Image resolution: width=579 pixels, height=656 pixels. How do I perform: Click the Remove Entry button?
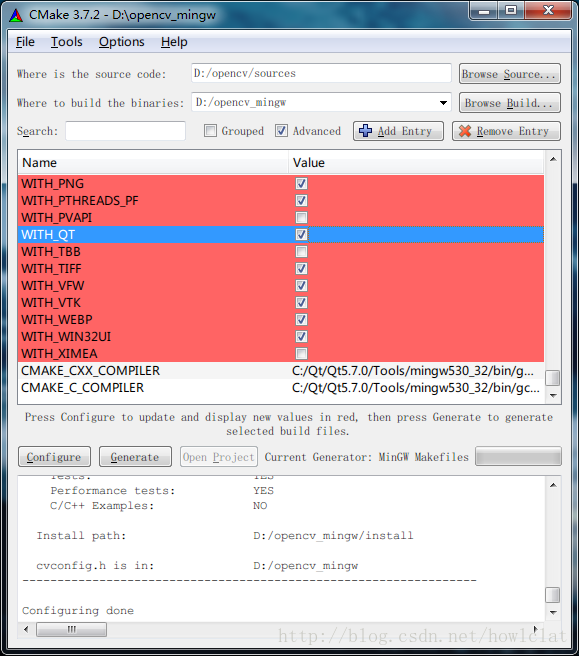coord(506,131)
